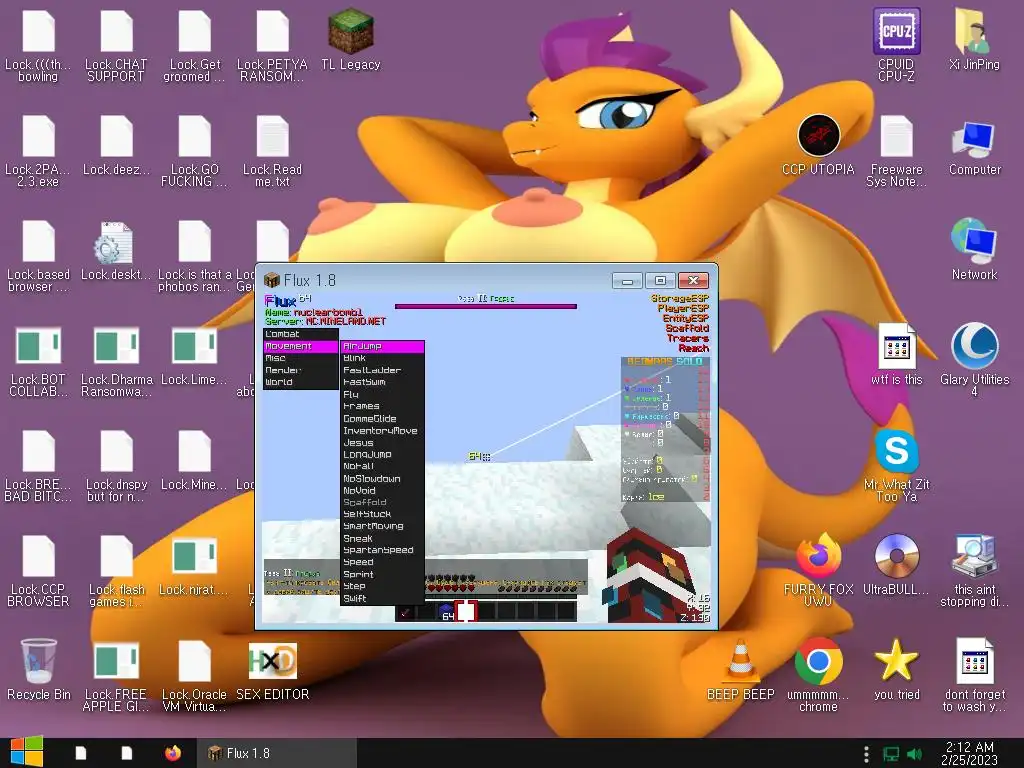Screen dimensions: 1024x768
Task: Toggle the Blink module
Action: (383, 358)
